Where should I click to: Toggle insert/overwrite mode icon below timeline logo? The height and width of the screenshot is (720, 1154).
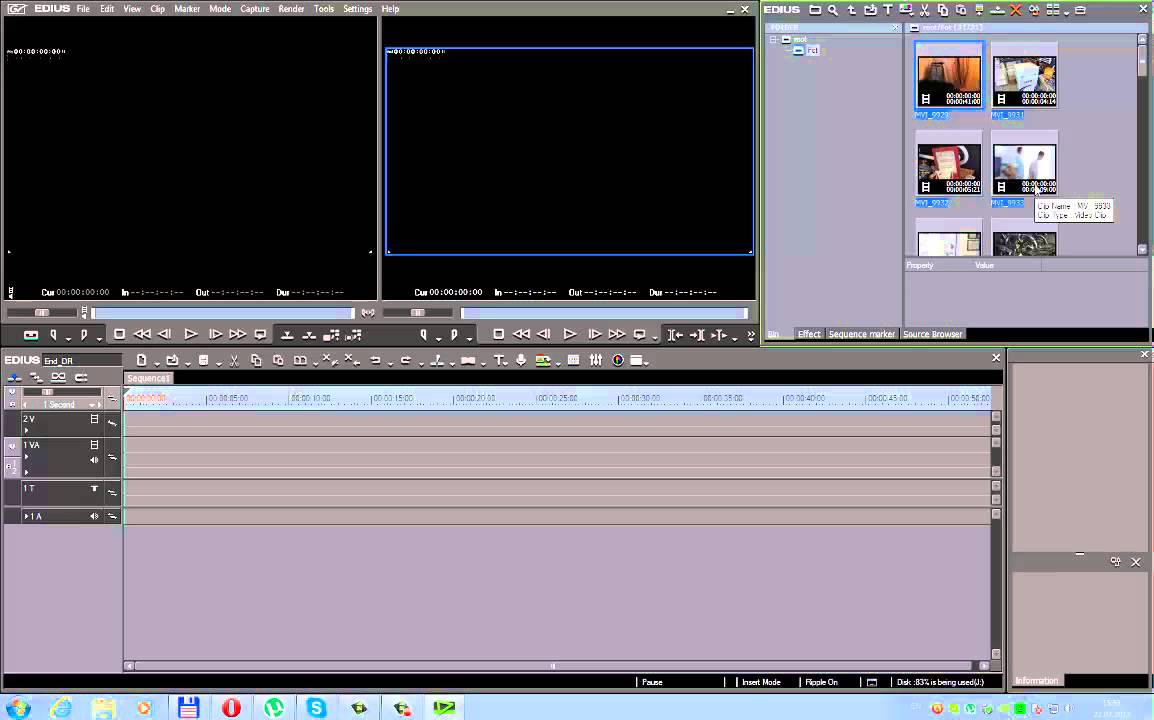click(14, 377)
